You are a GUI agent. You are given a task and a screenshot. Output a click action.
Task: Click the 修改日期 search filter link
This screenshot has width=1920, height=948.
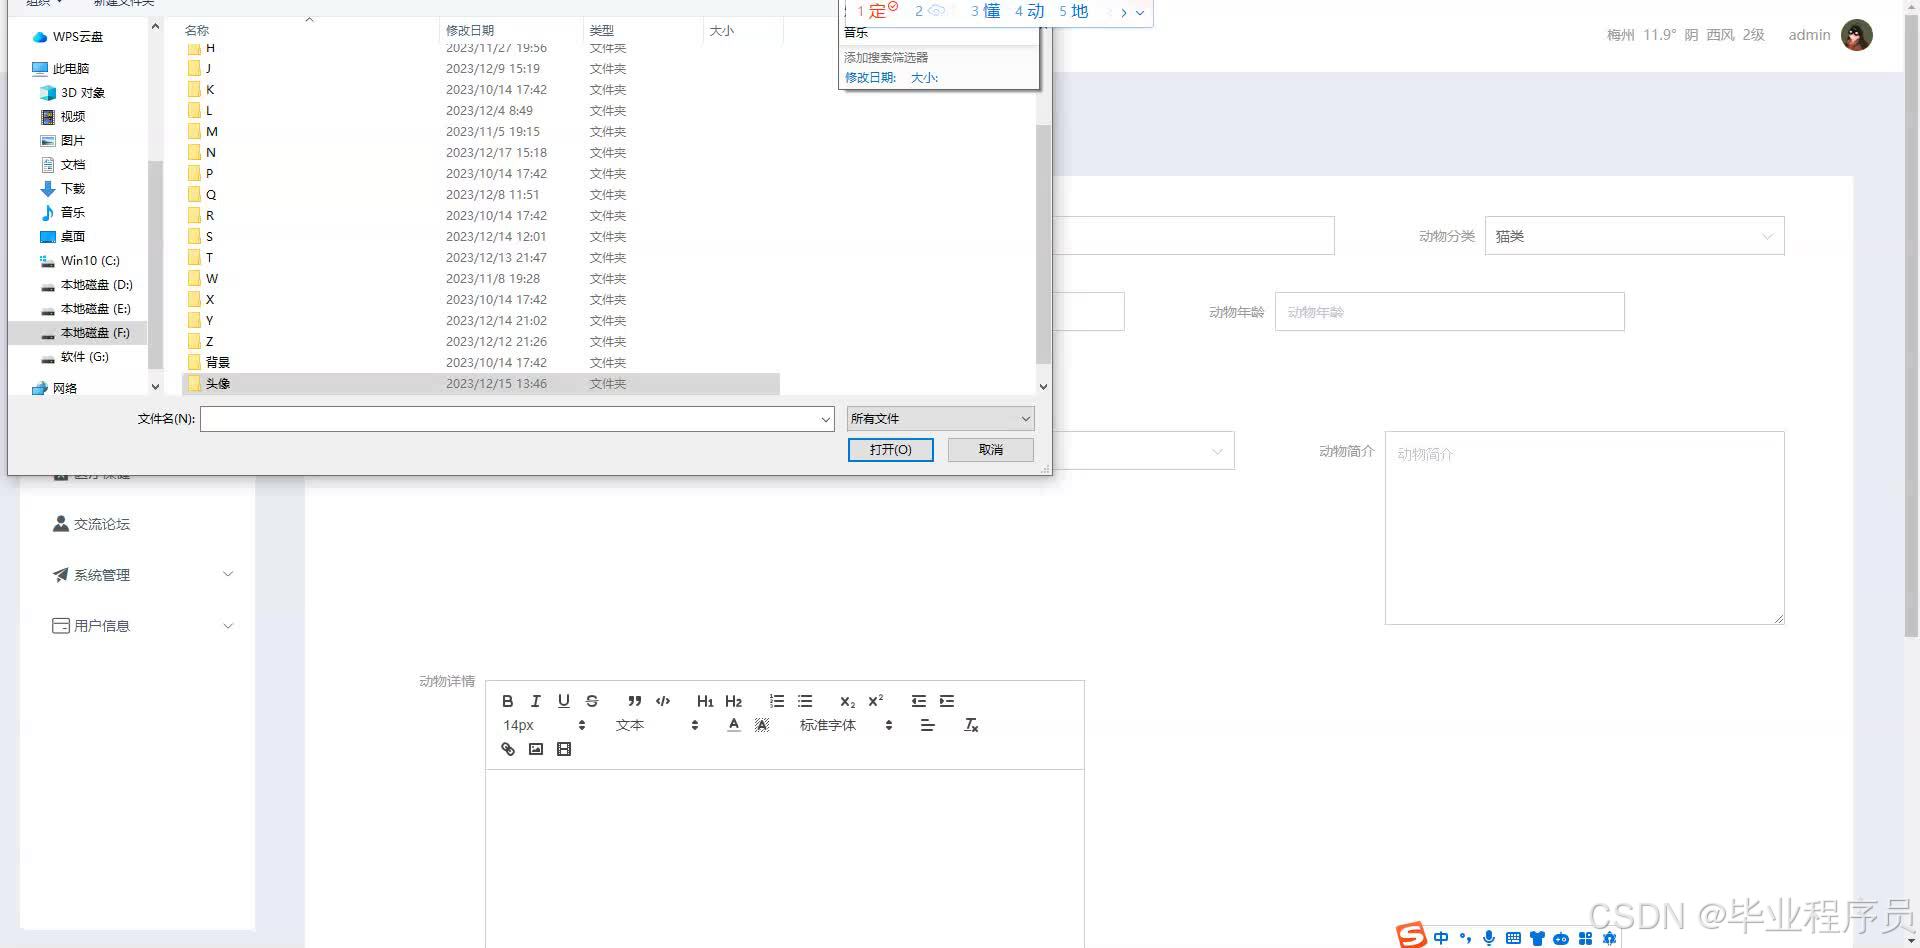(870, 77)
